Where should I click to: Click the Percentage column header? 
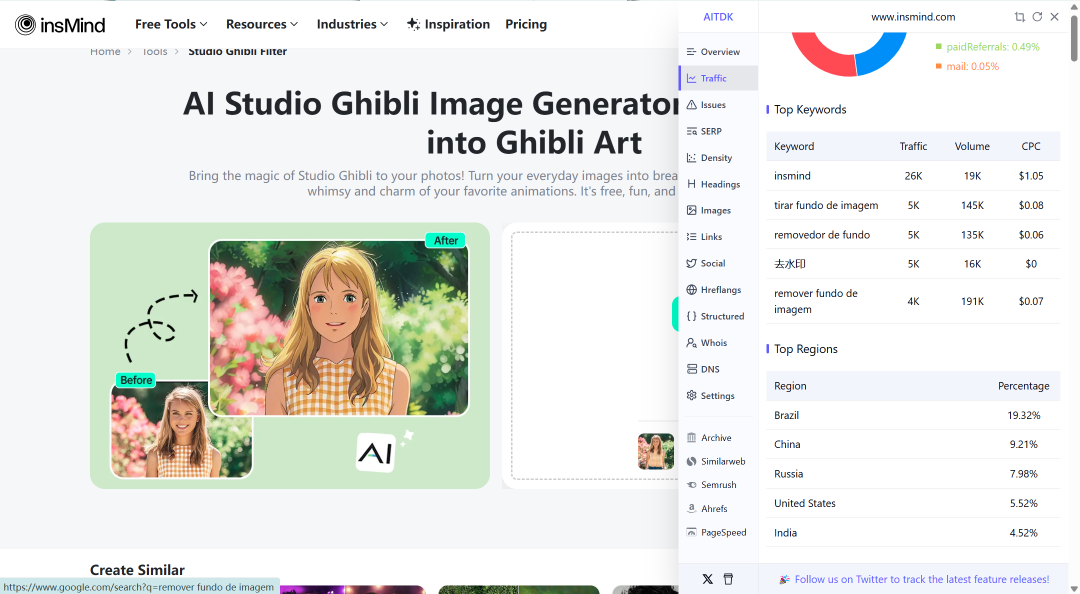1024,386
